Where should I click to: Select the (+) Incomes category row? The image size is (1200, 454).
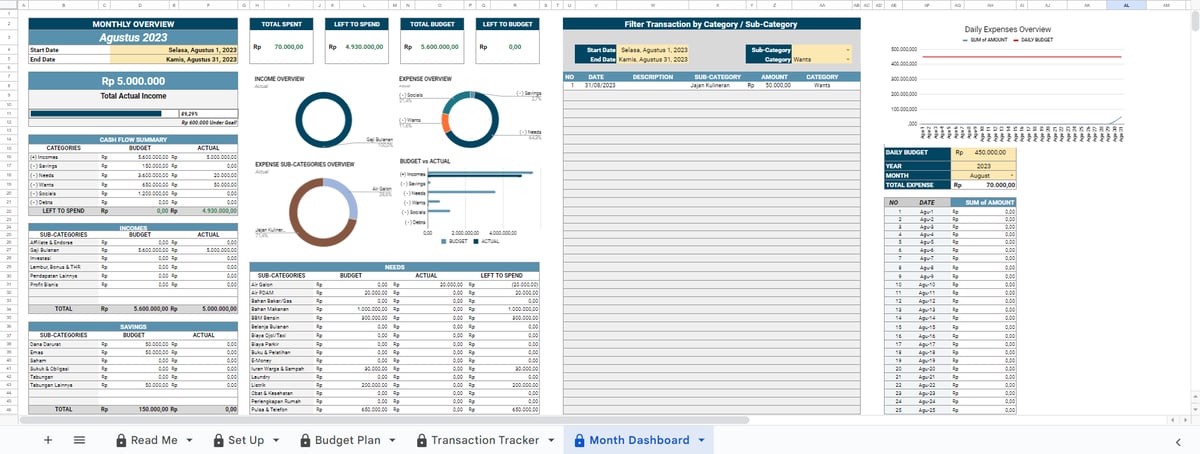133,157
